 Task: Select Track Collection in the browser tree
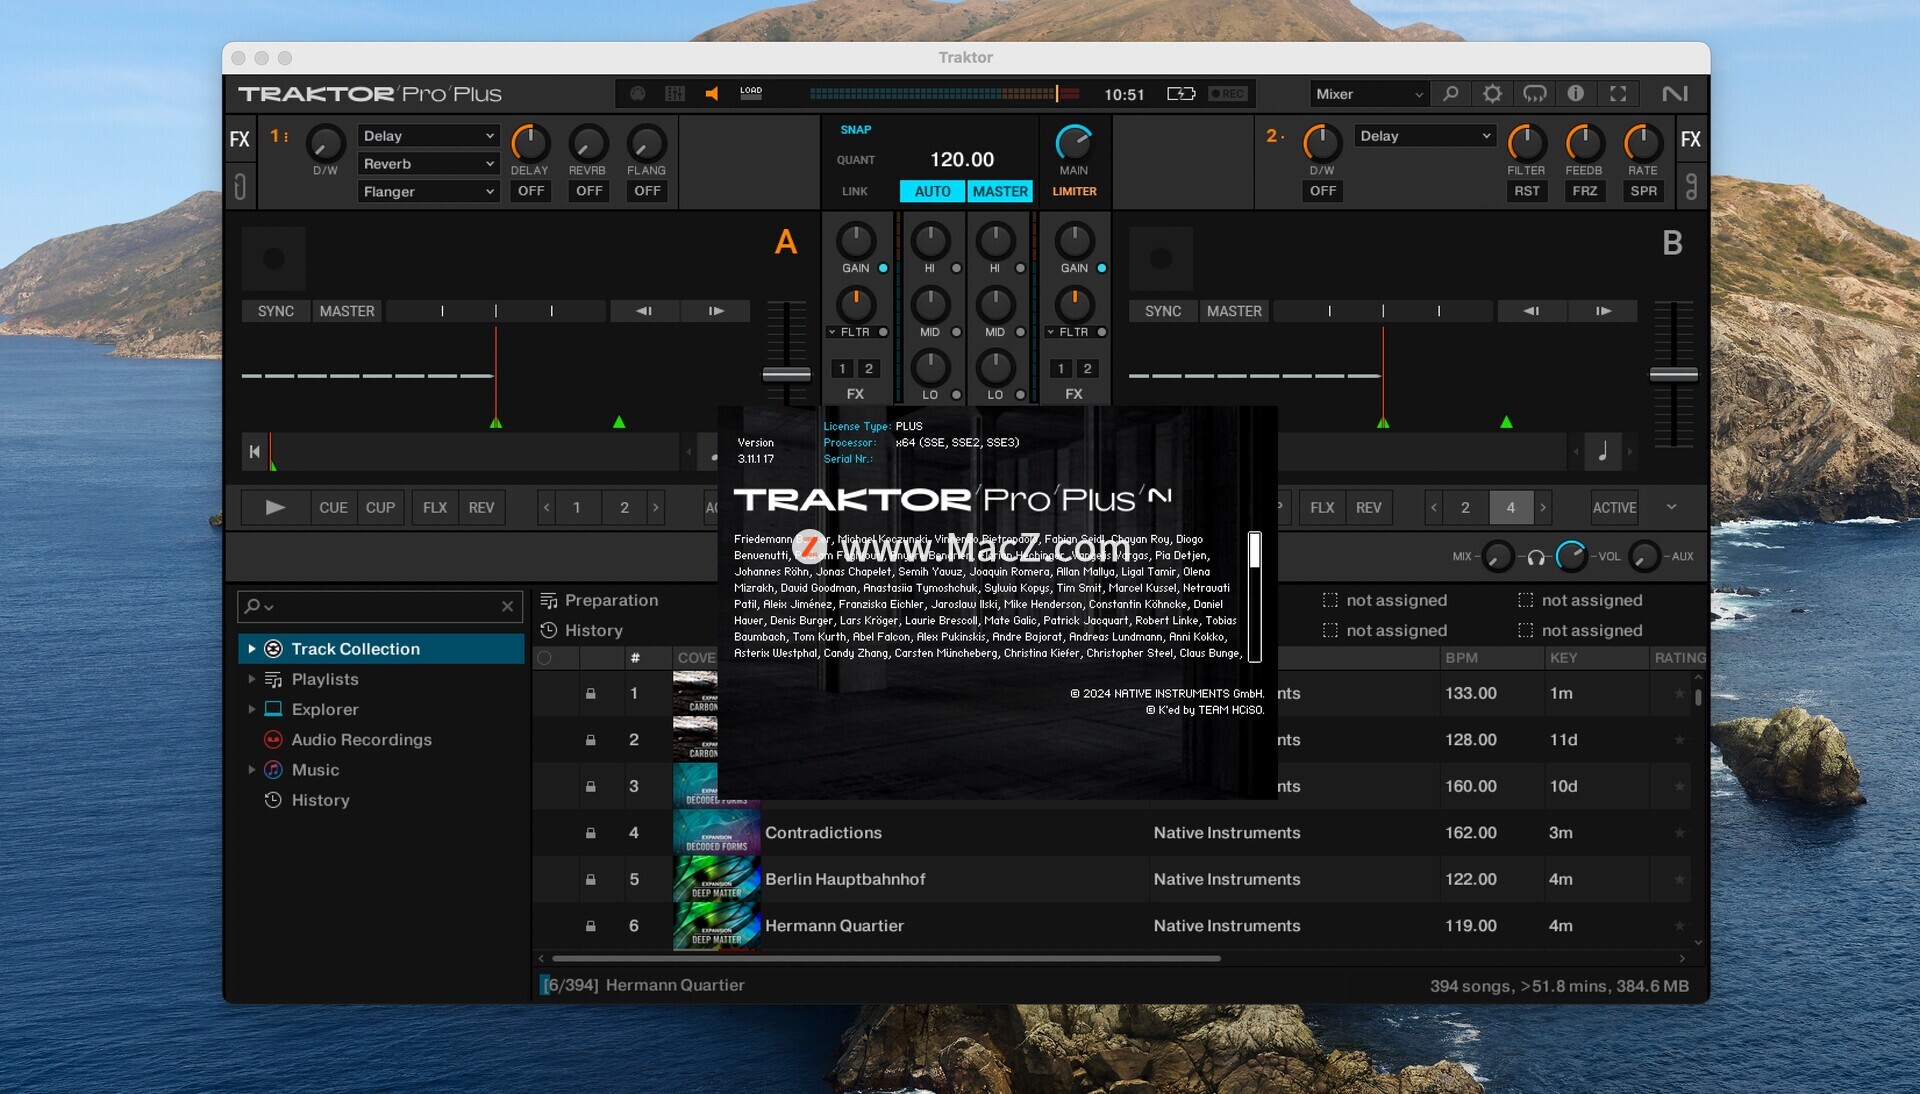pos(382,649)
